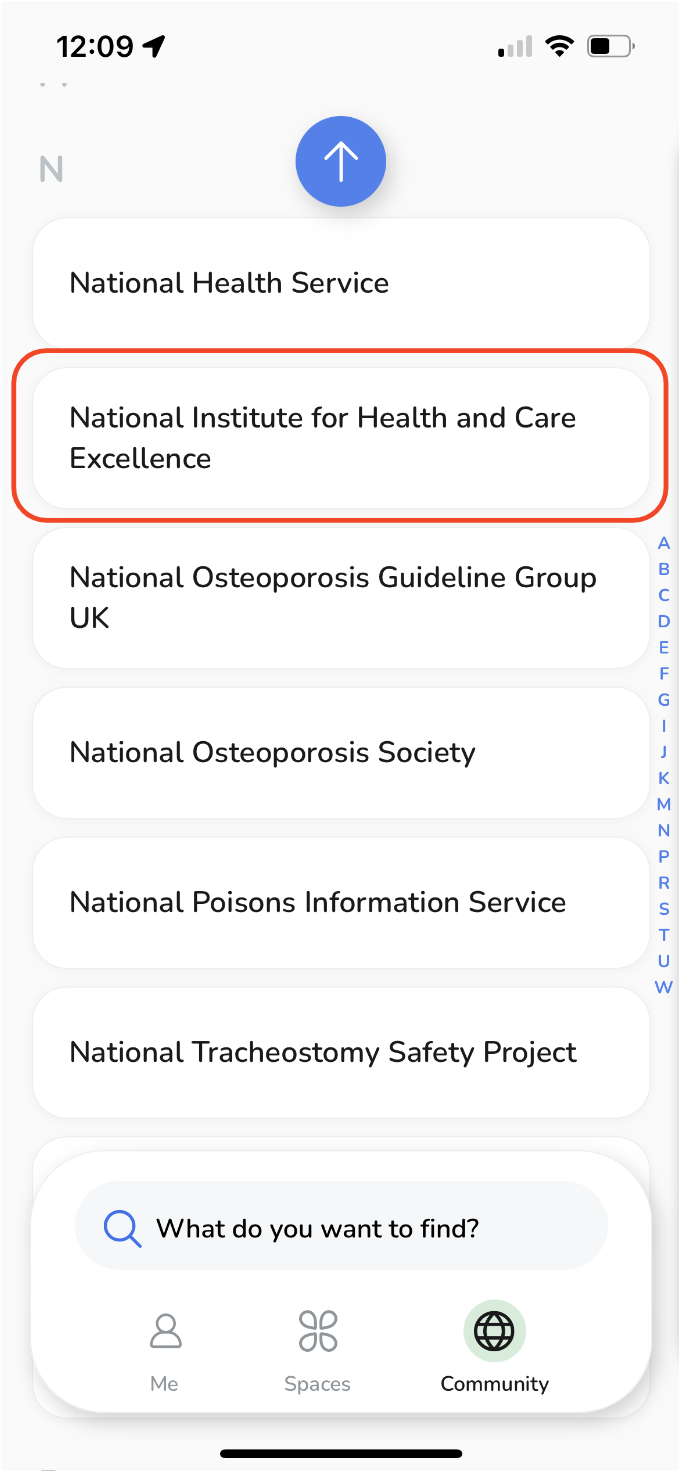Select the Community globe tab
The width and height of the screenshot is (679, 1471).
tap(494, 1332)
